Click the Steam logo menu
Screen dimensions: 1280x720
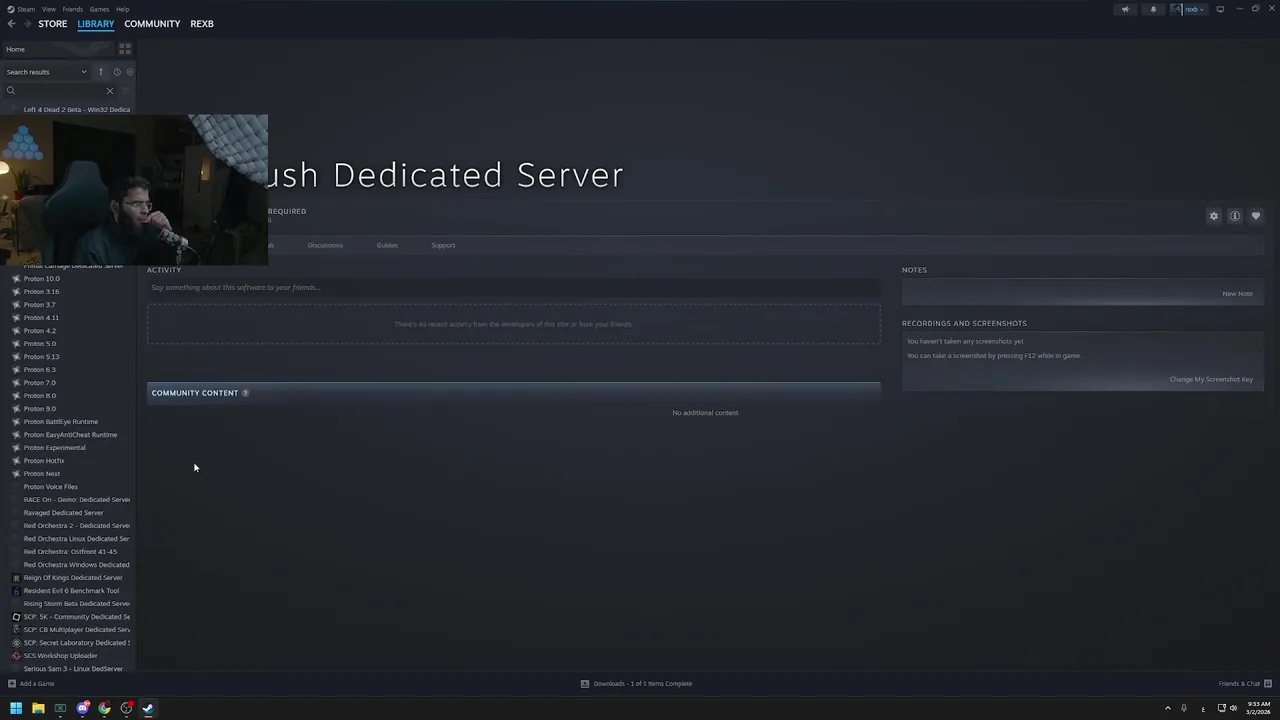pos(11,9)
